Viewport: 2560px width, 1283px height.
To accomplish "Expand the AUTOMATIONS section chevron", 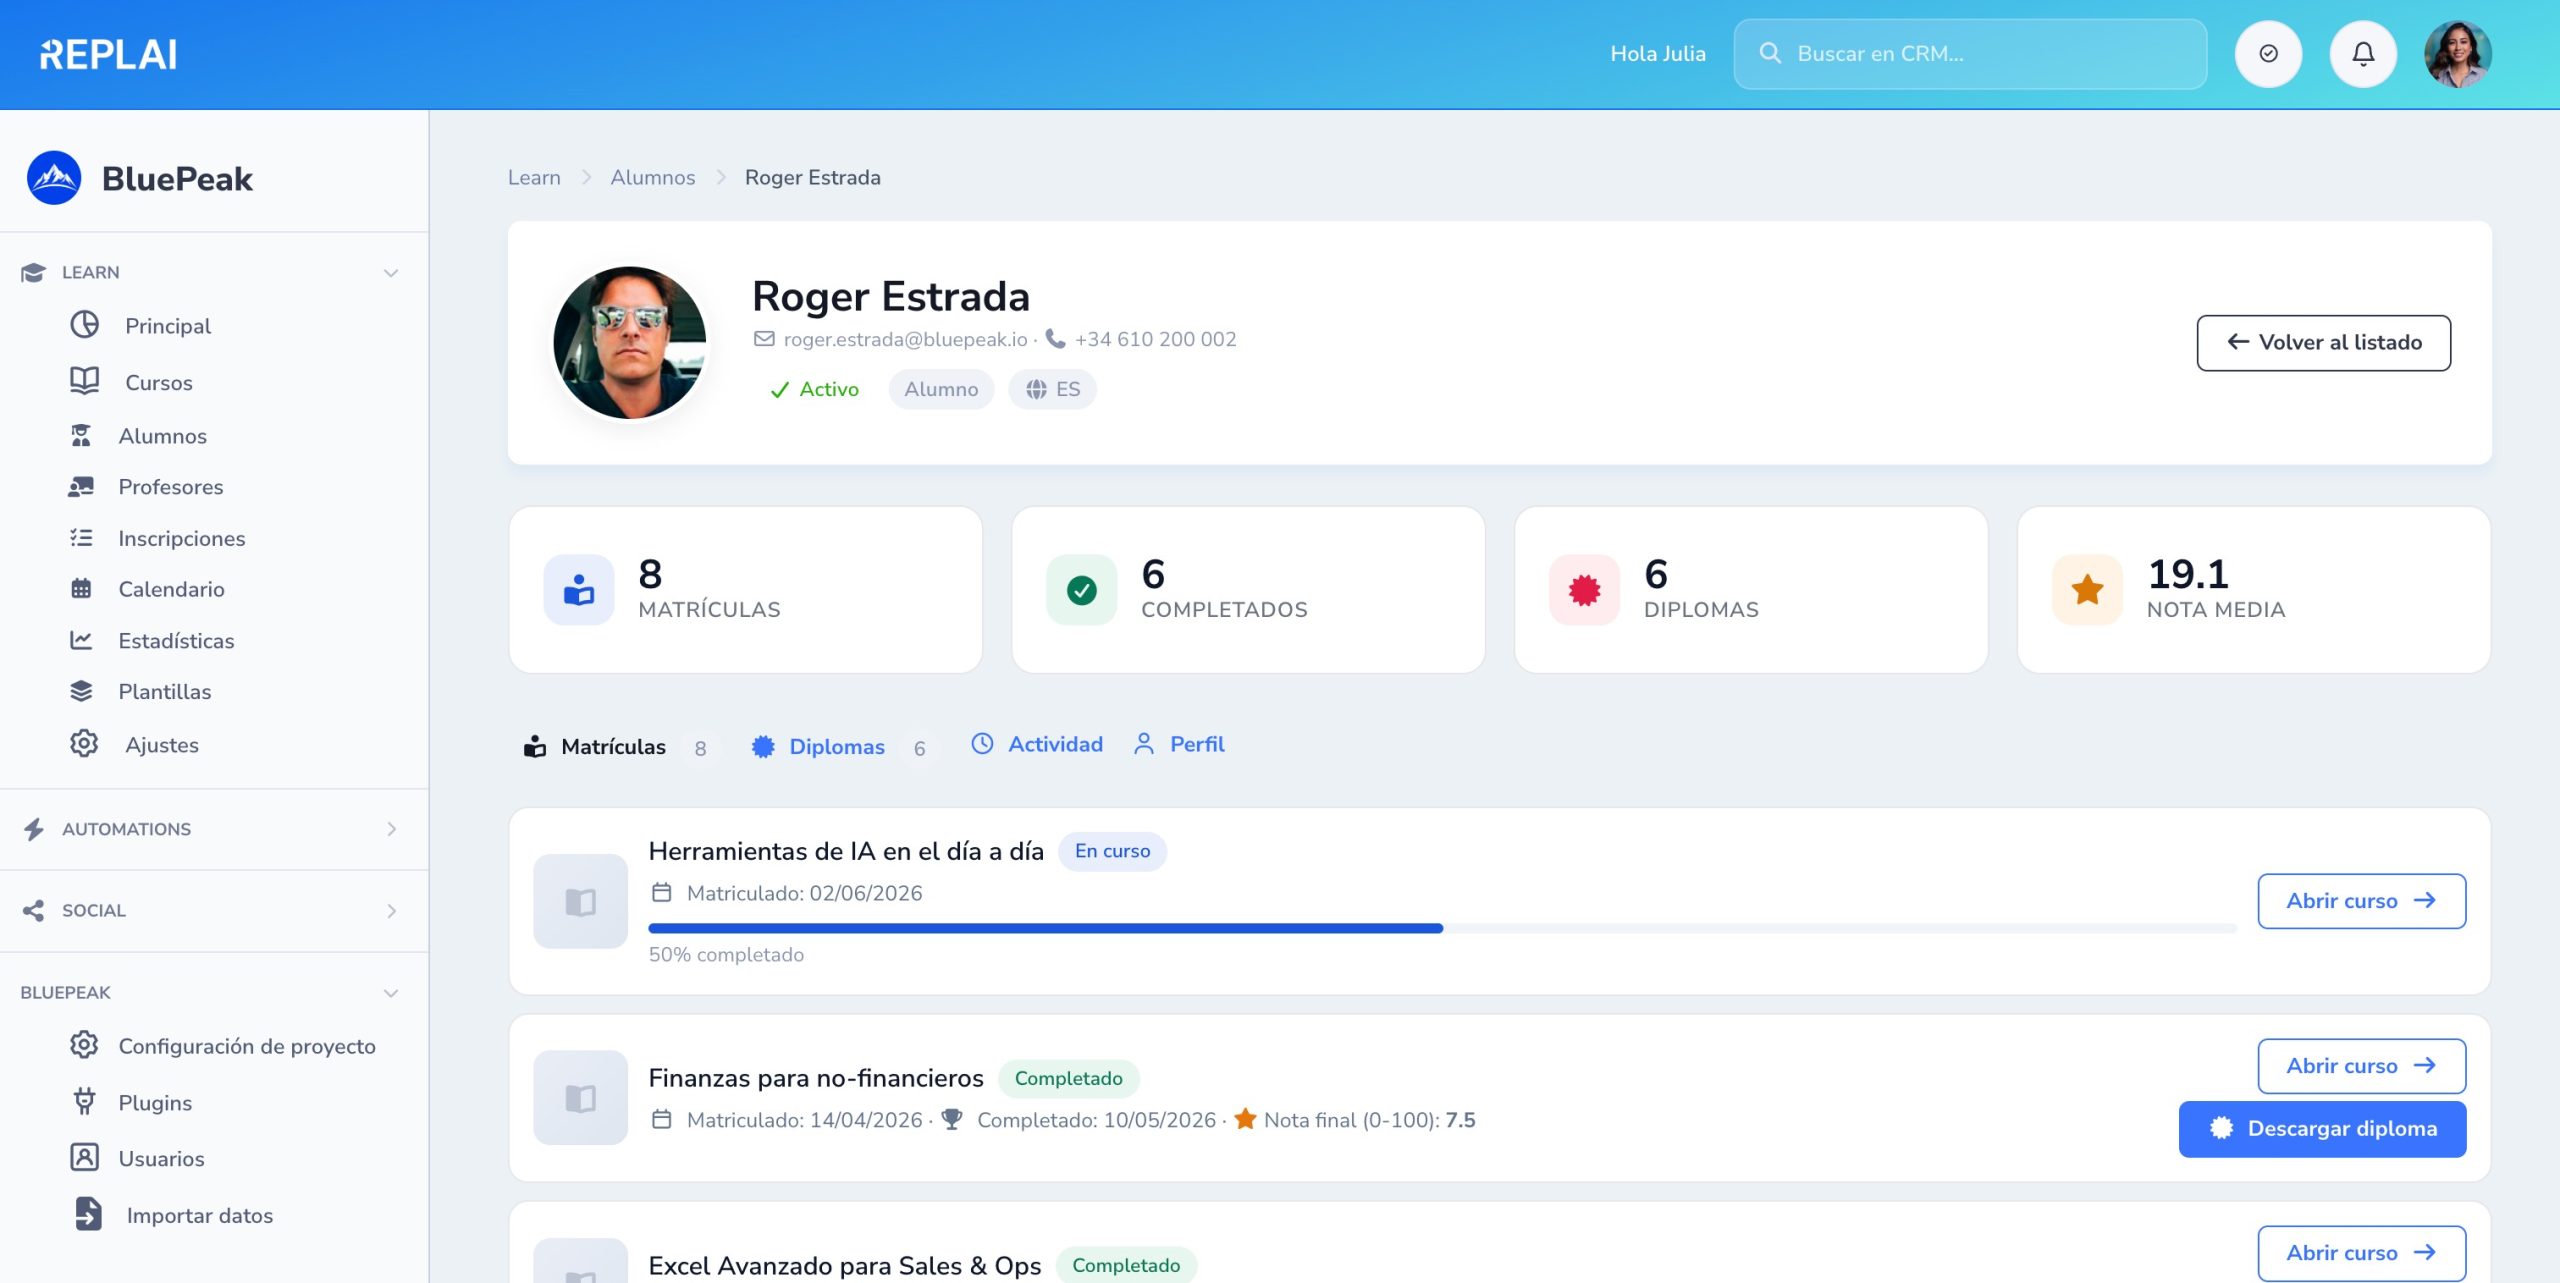I will (391, 829).
